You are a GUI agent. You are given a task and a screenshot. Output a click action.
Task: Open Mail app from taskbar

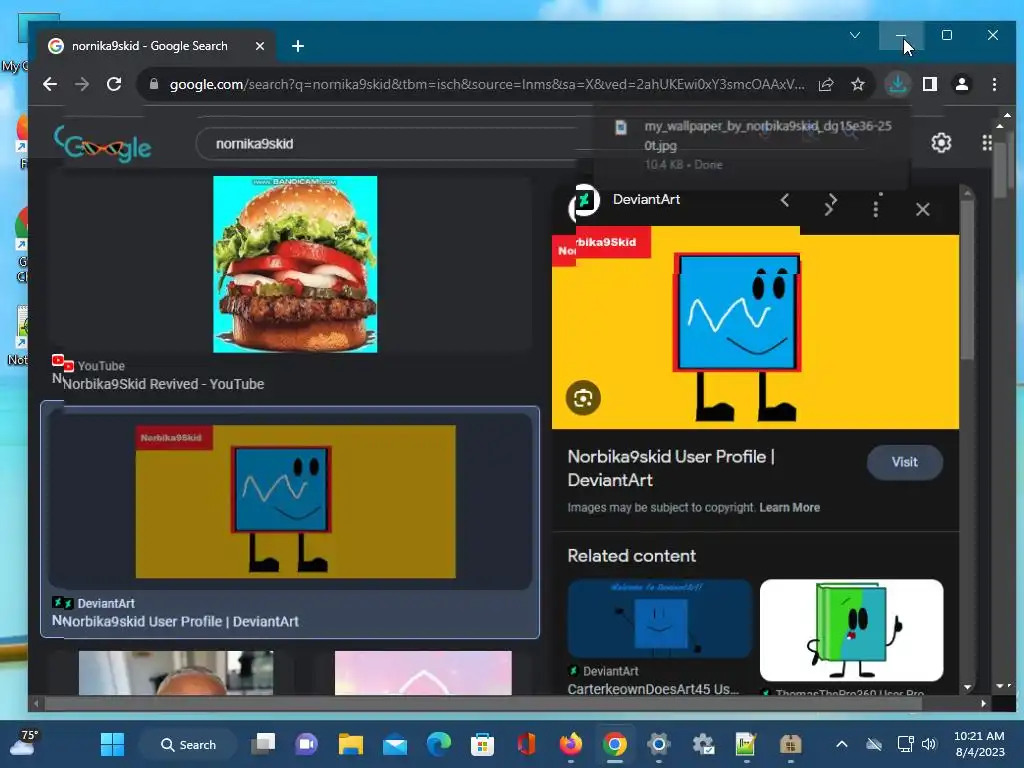[x=394, y=744]
